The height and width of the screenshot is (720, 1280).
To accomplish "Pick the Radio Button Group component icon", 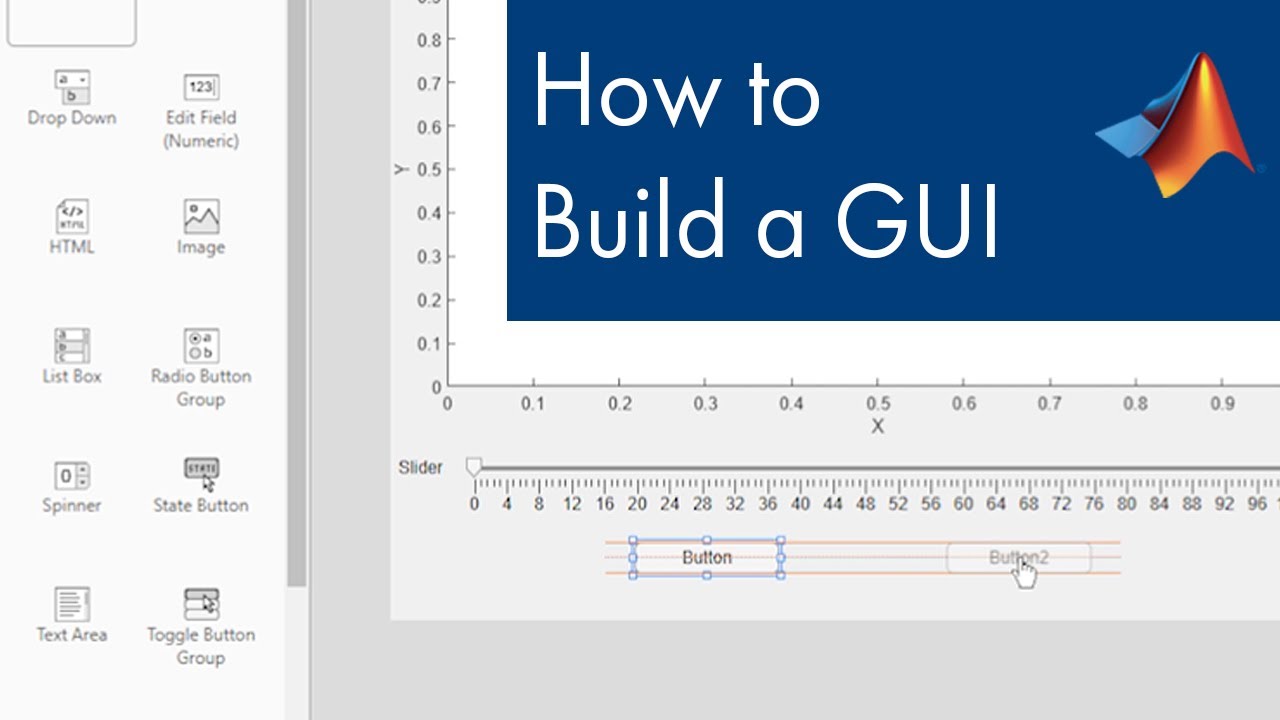I will [201, 345].
